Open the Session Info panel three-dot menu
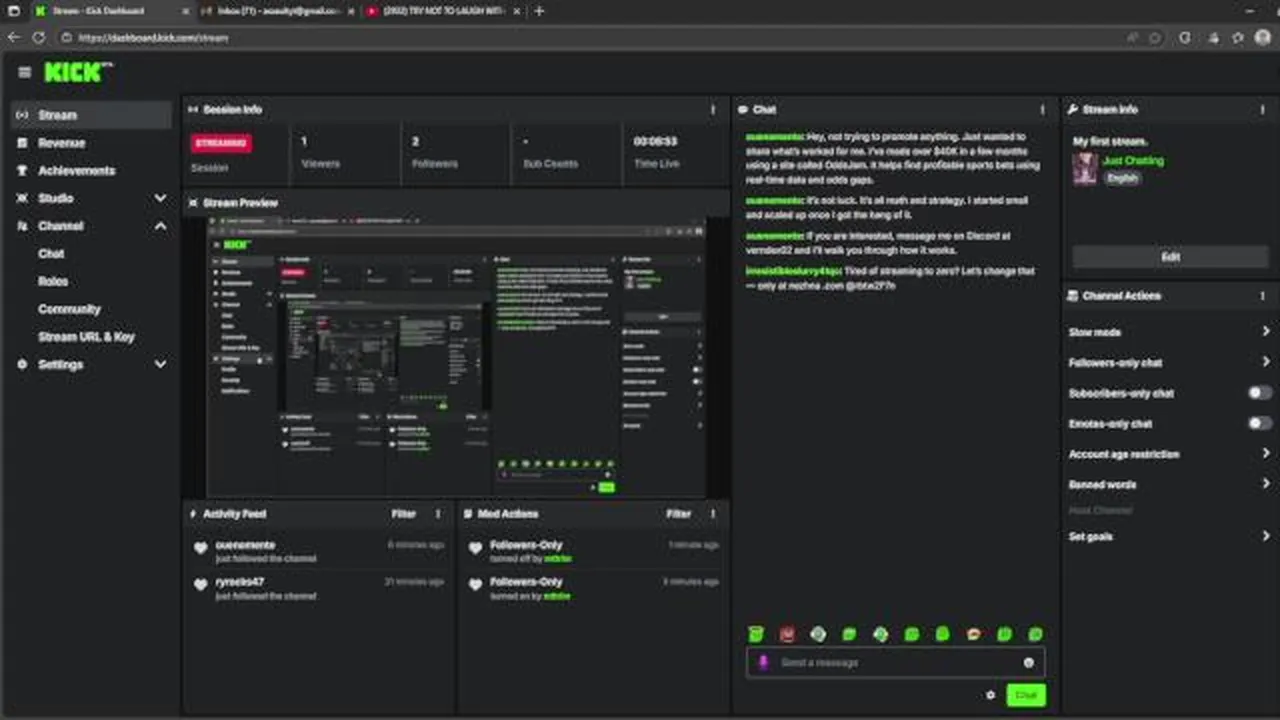1280x720 pixels. (713, 110)
